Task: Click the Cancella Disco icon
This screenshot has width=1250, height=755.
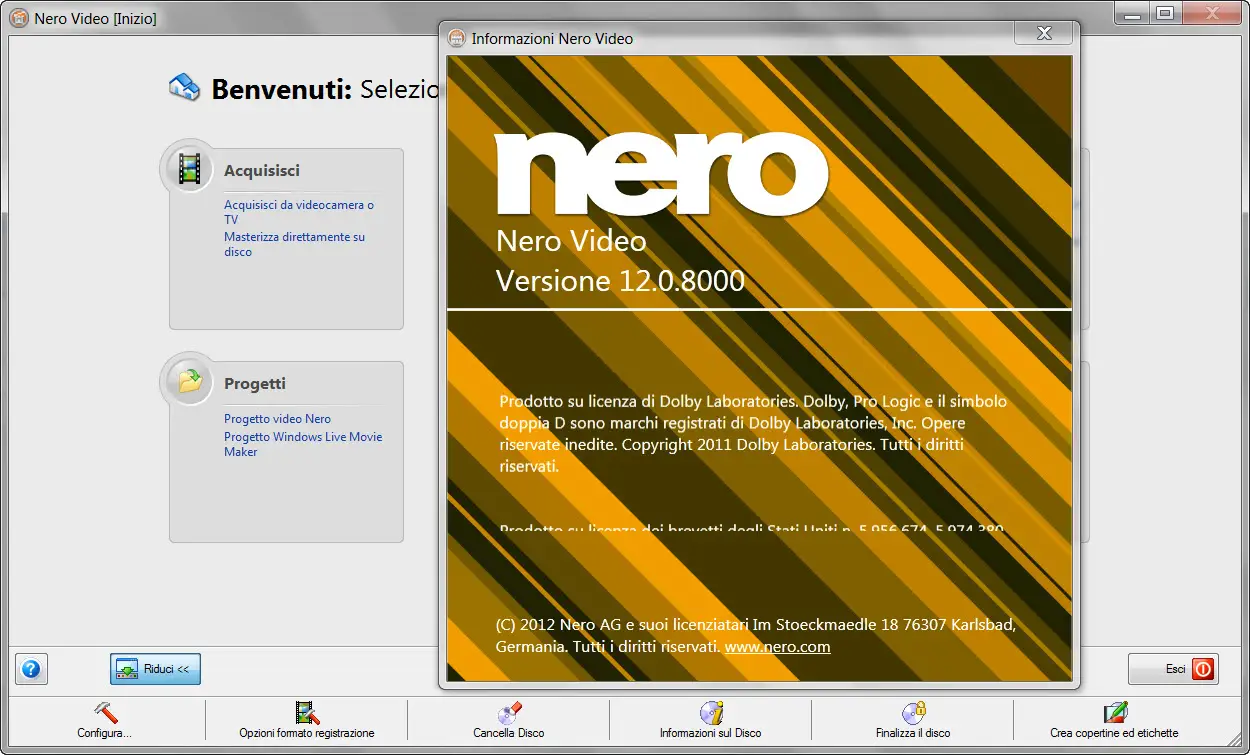Action: coord(509,713)
